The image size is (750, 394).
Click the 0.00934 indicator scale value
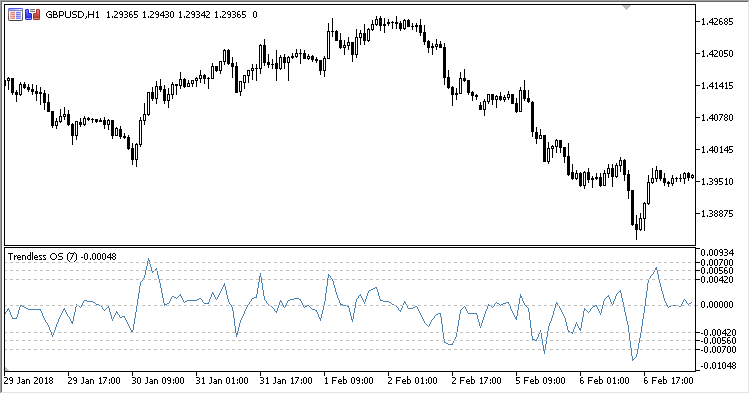coord(717,252)
